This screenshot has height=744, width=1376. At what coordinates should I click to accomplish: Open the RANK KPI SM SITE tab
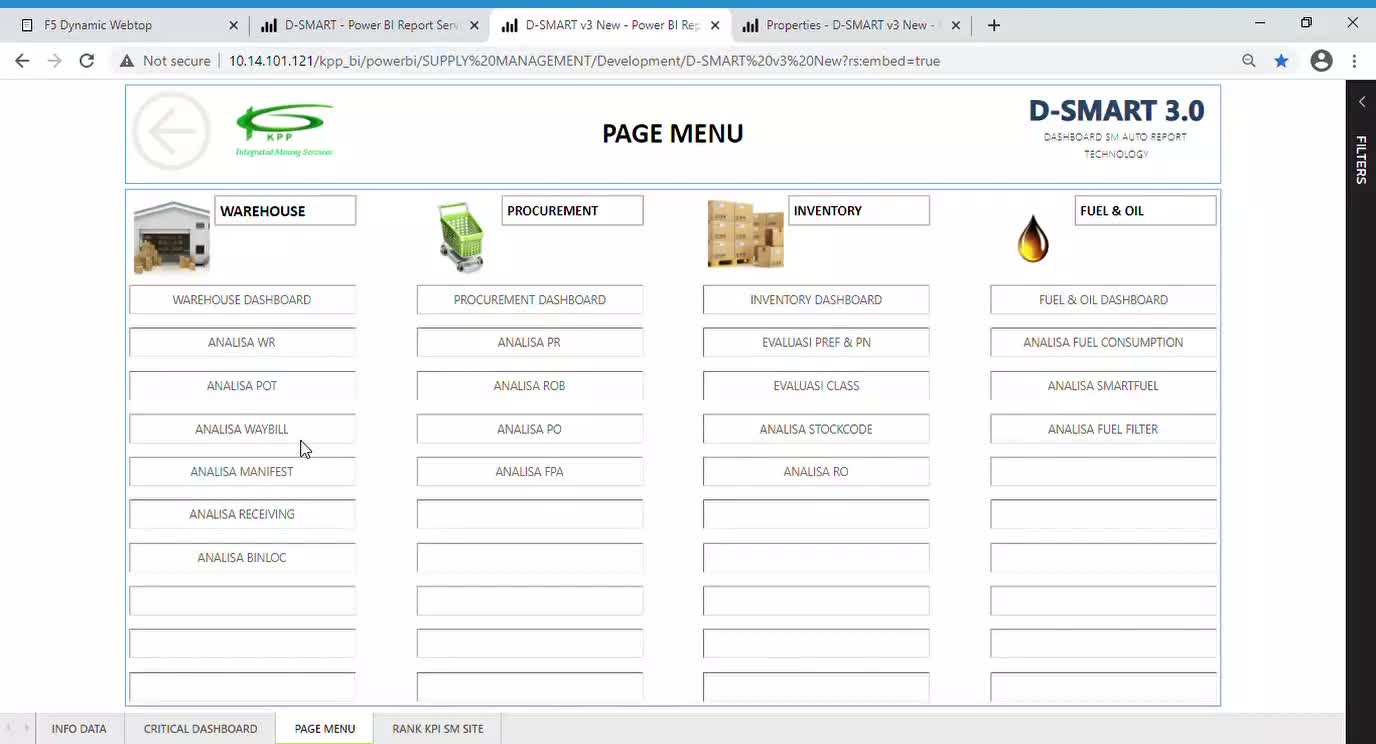click(438, 729)
